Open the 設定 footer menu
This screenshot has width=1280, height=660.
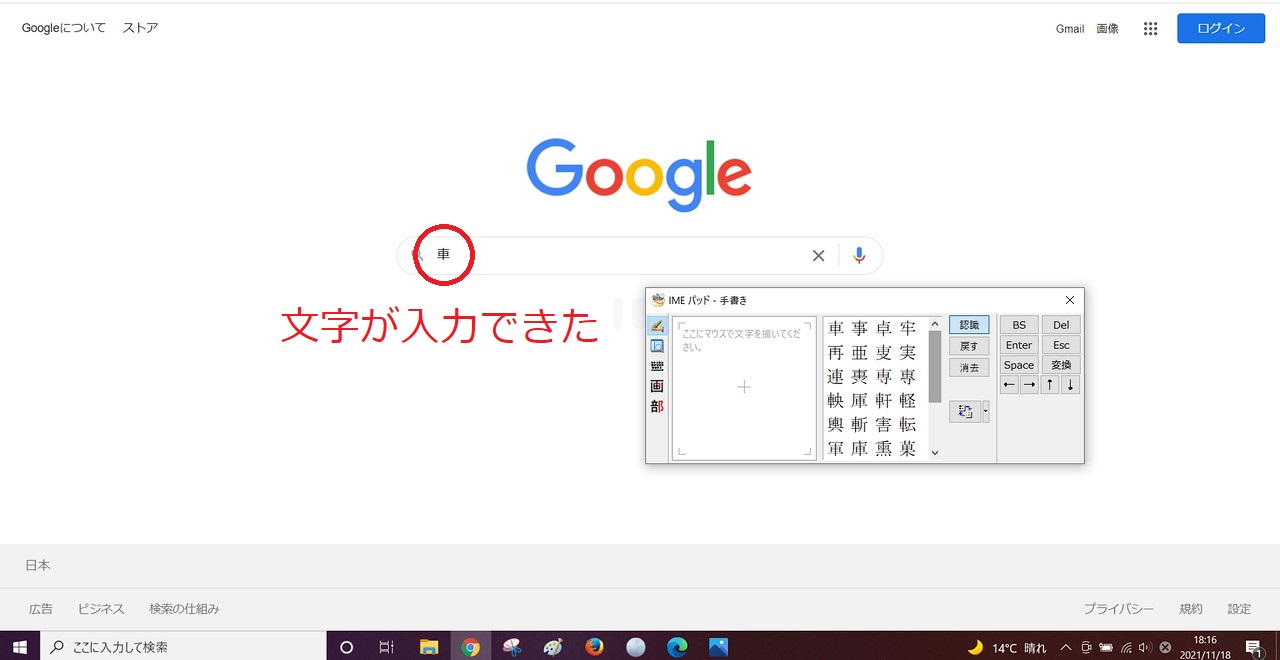[1240, 608]
